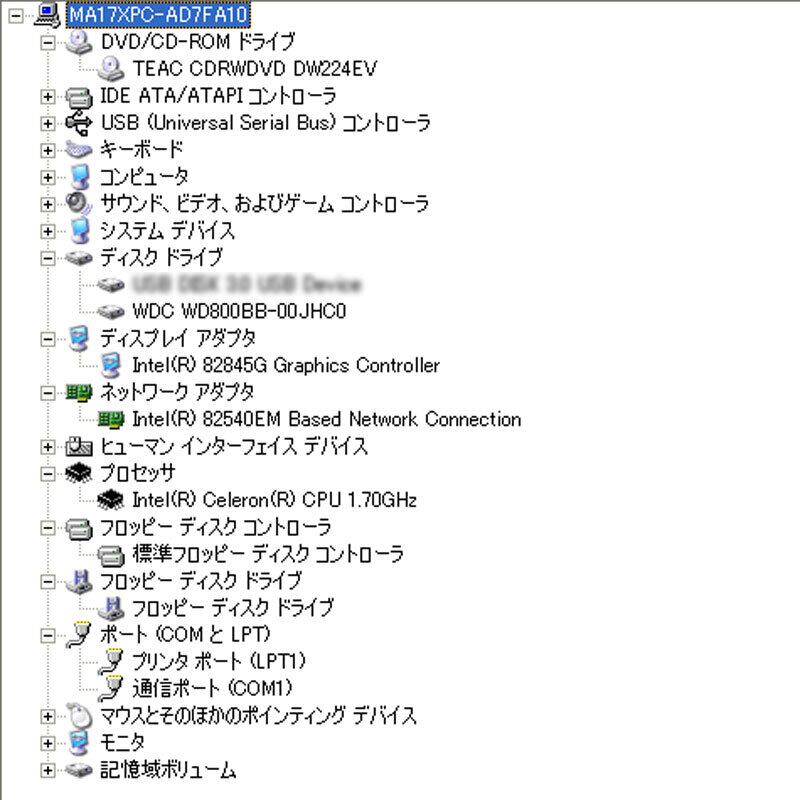Expand the システム デバイス category
Image resolution: width=800 pixels, height=800 pixels.
click(x=47, y=231)
